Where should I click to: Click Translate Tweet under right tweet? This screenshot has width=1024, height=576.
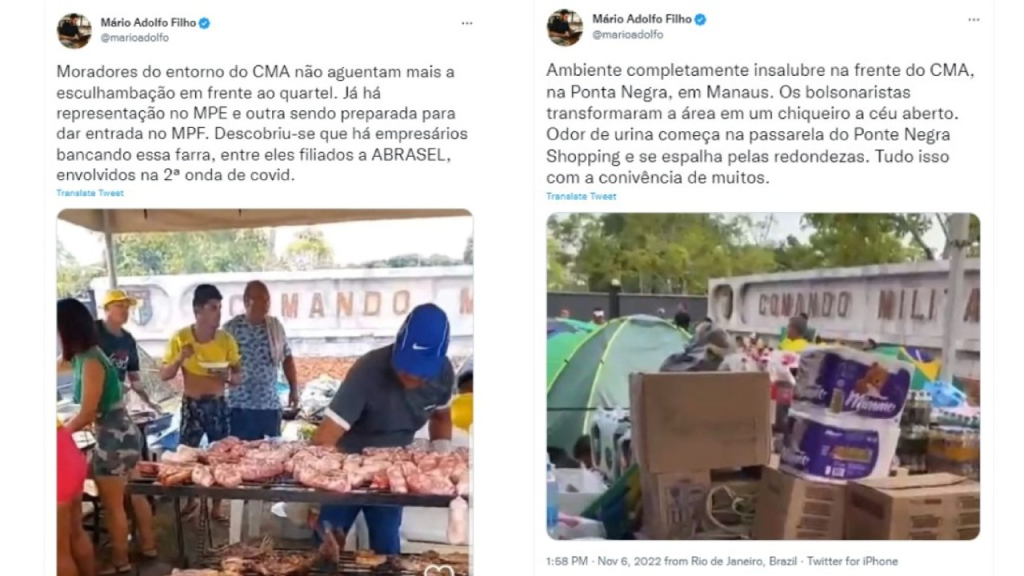581,197
